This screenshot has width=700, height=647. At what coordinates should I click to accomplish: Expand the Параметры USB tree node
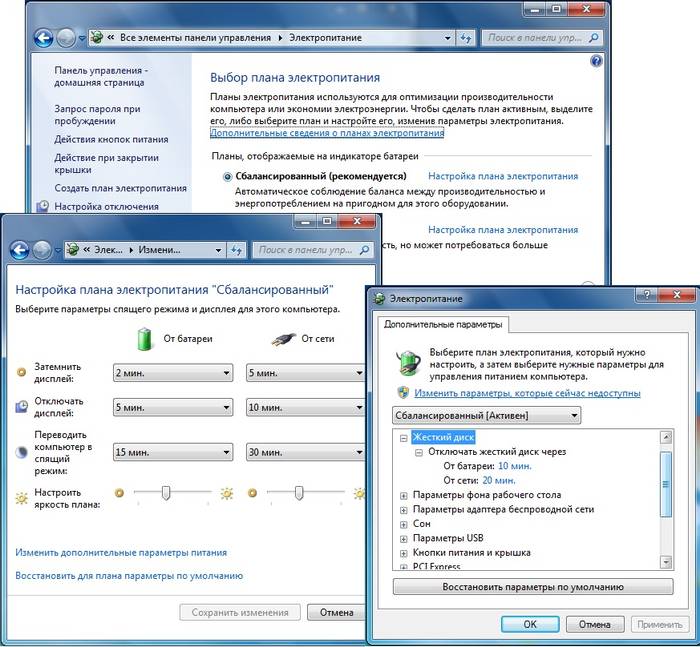click(x=403, y=538)
